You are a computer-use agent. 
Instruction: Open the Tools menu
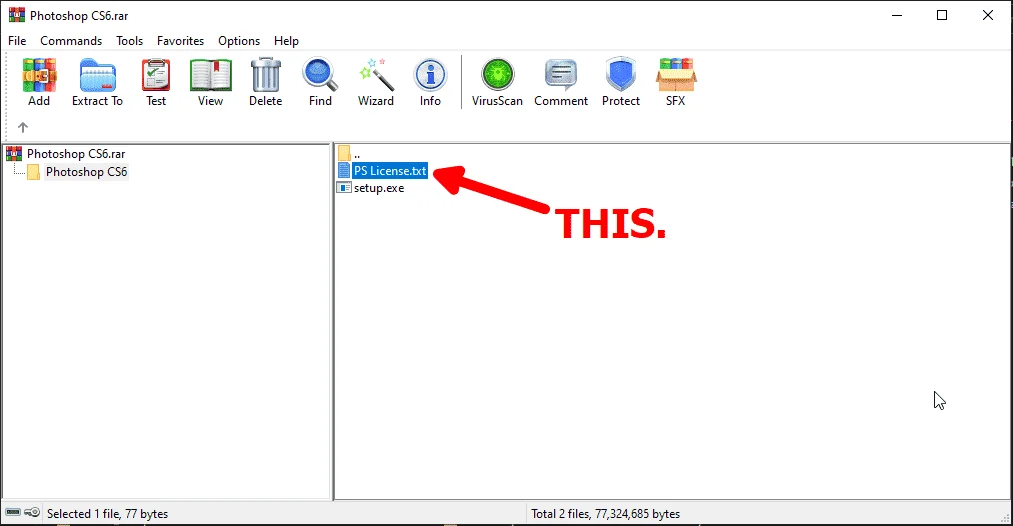129,41
